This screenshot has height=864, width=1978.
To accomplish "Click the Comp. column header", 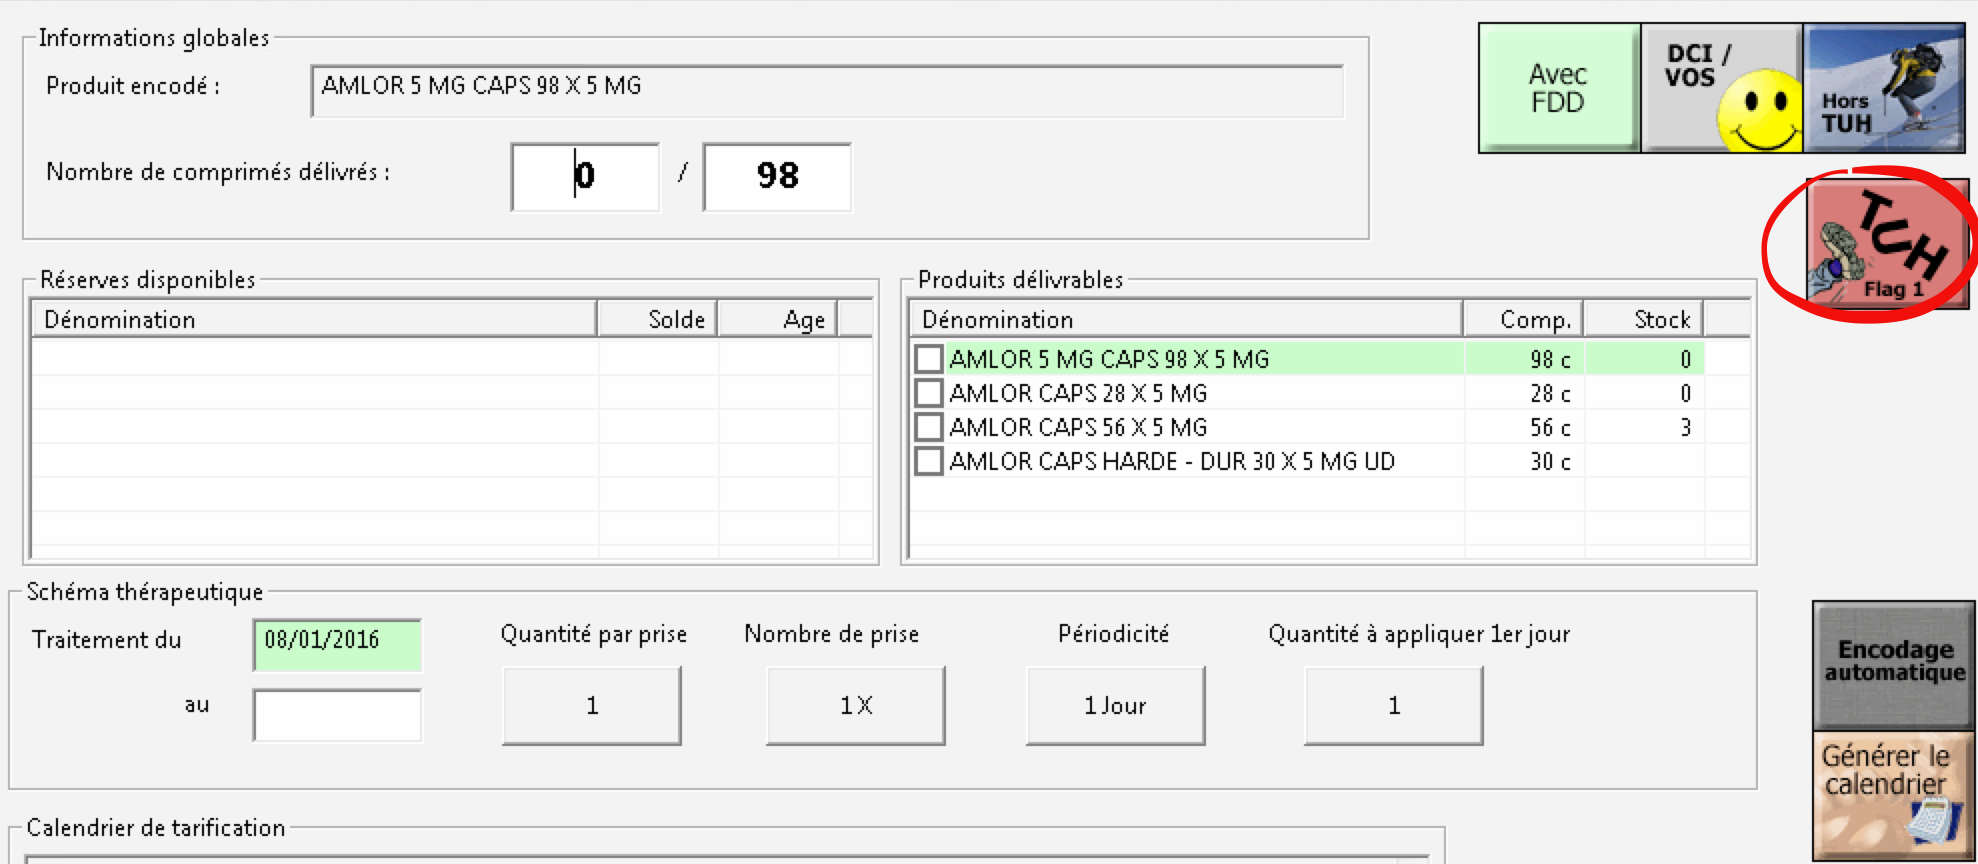I will [x=1523, y=320].
